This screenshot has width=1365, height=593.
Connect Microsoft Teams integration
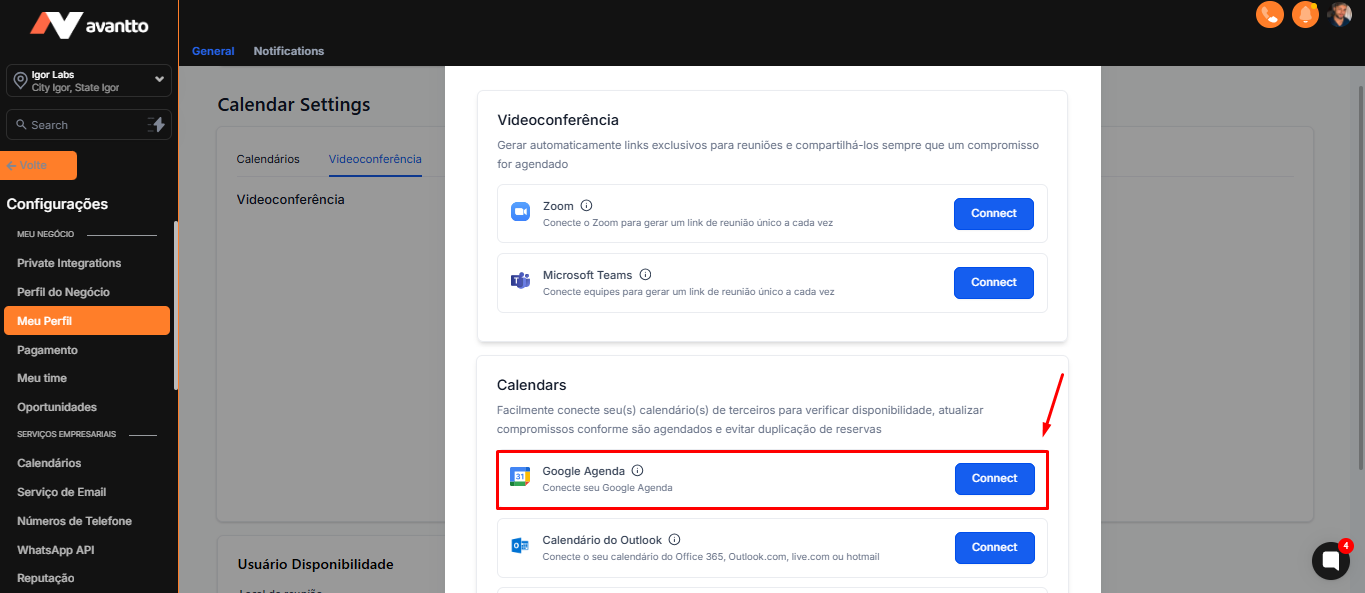click(x=993, y=282)
